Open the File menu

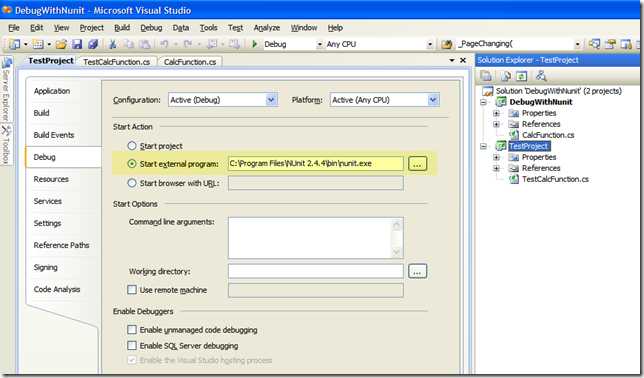pos(14,28)
